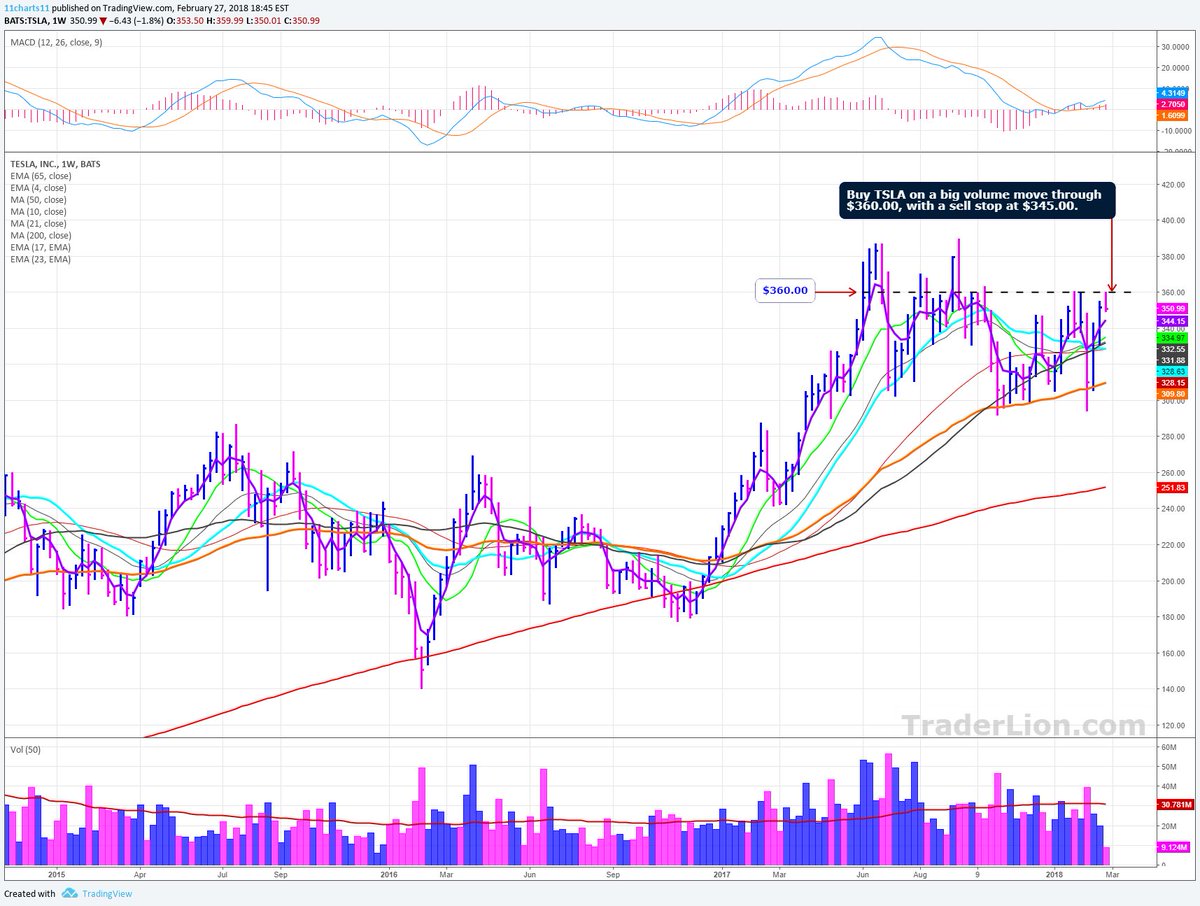
Task: Click the green 334.97 price tag
Action: click(x=1172, y=338)
